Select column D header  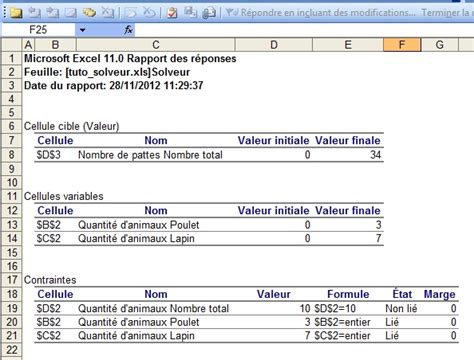274,45
